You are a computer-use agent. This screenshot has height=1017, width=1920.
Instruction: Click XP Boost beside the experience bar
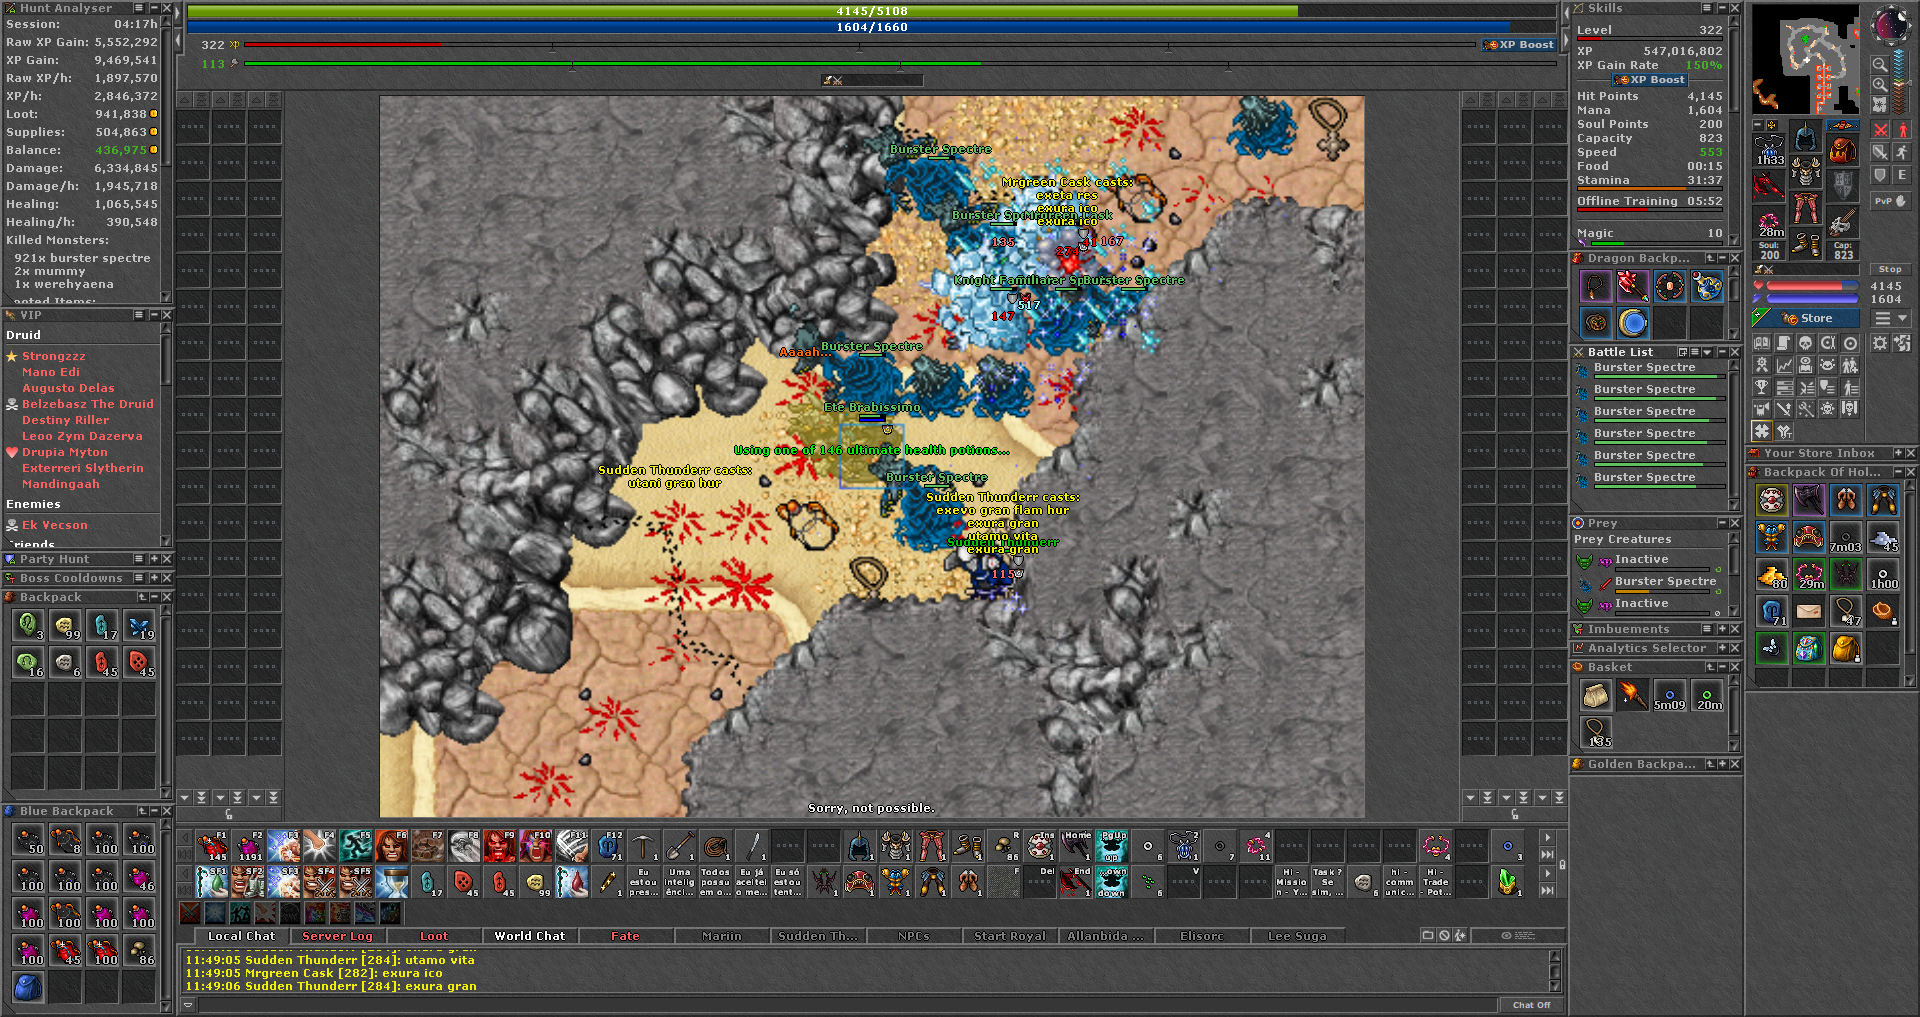[1518, 45]
